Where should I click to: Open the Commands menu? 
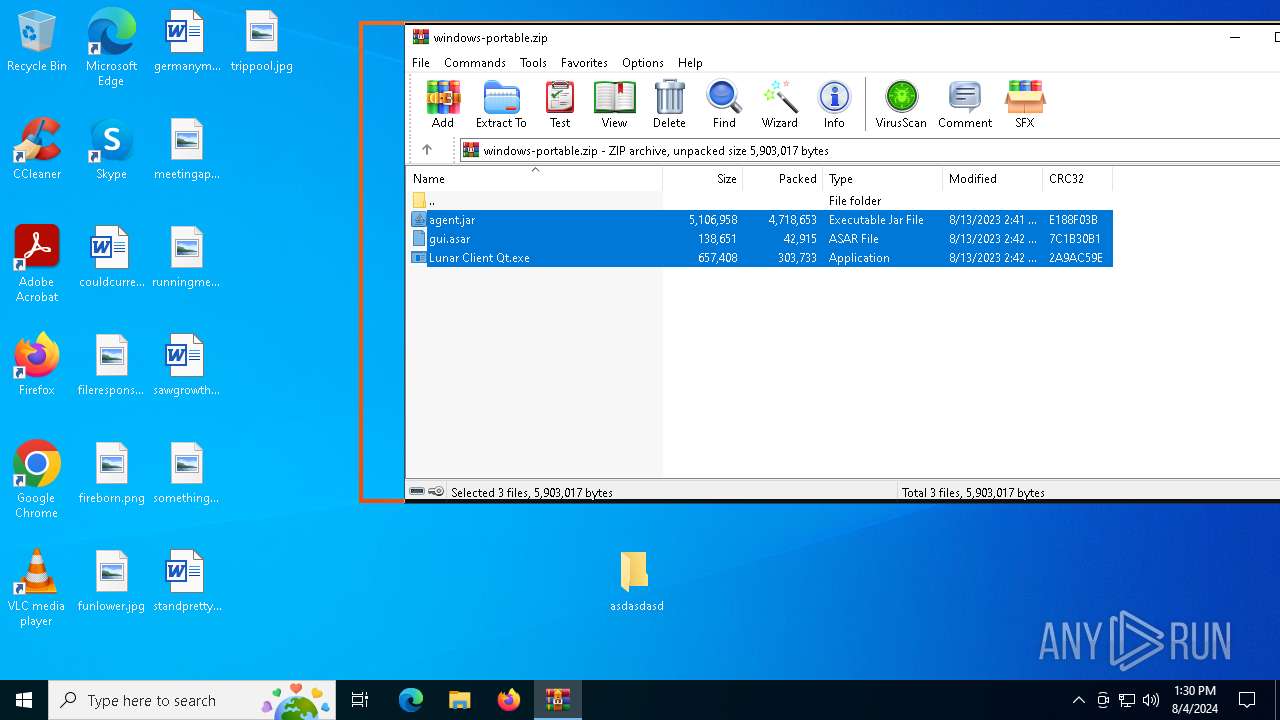point(475,62)
